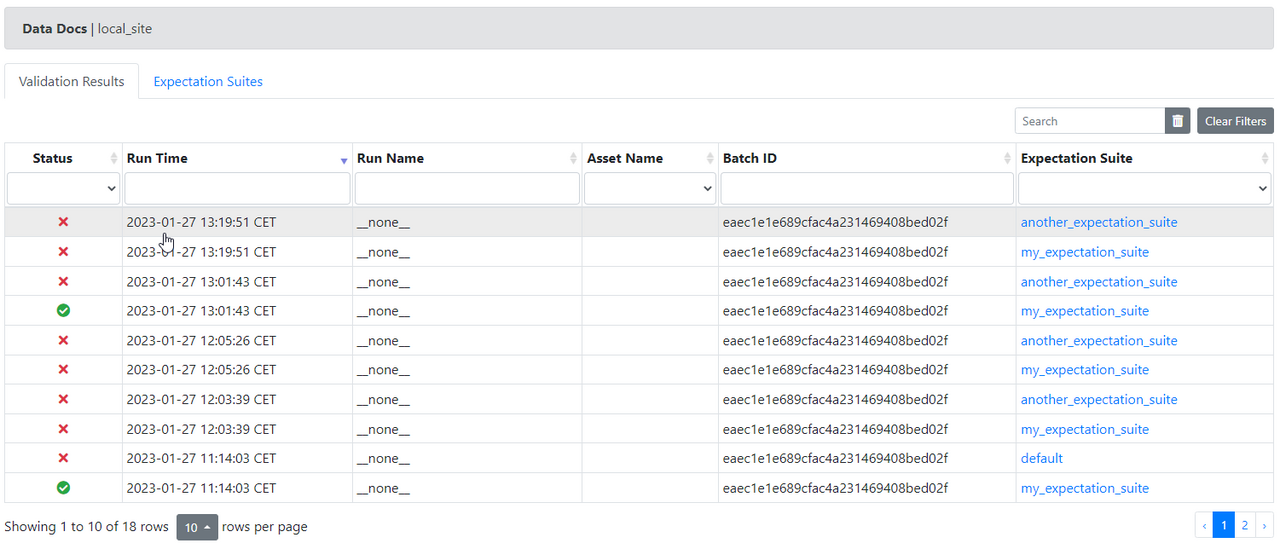Screen dimensions: 1280x549
Task: Click the Expectation Suite column sort icon
Action: click(x=1266, y=159)
